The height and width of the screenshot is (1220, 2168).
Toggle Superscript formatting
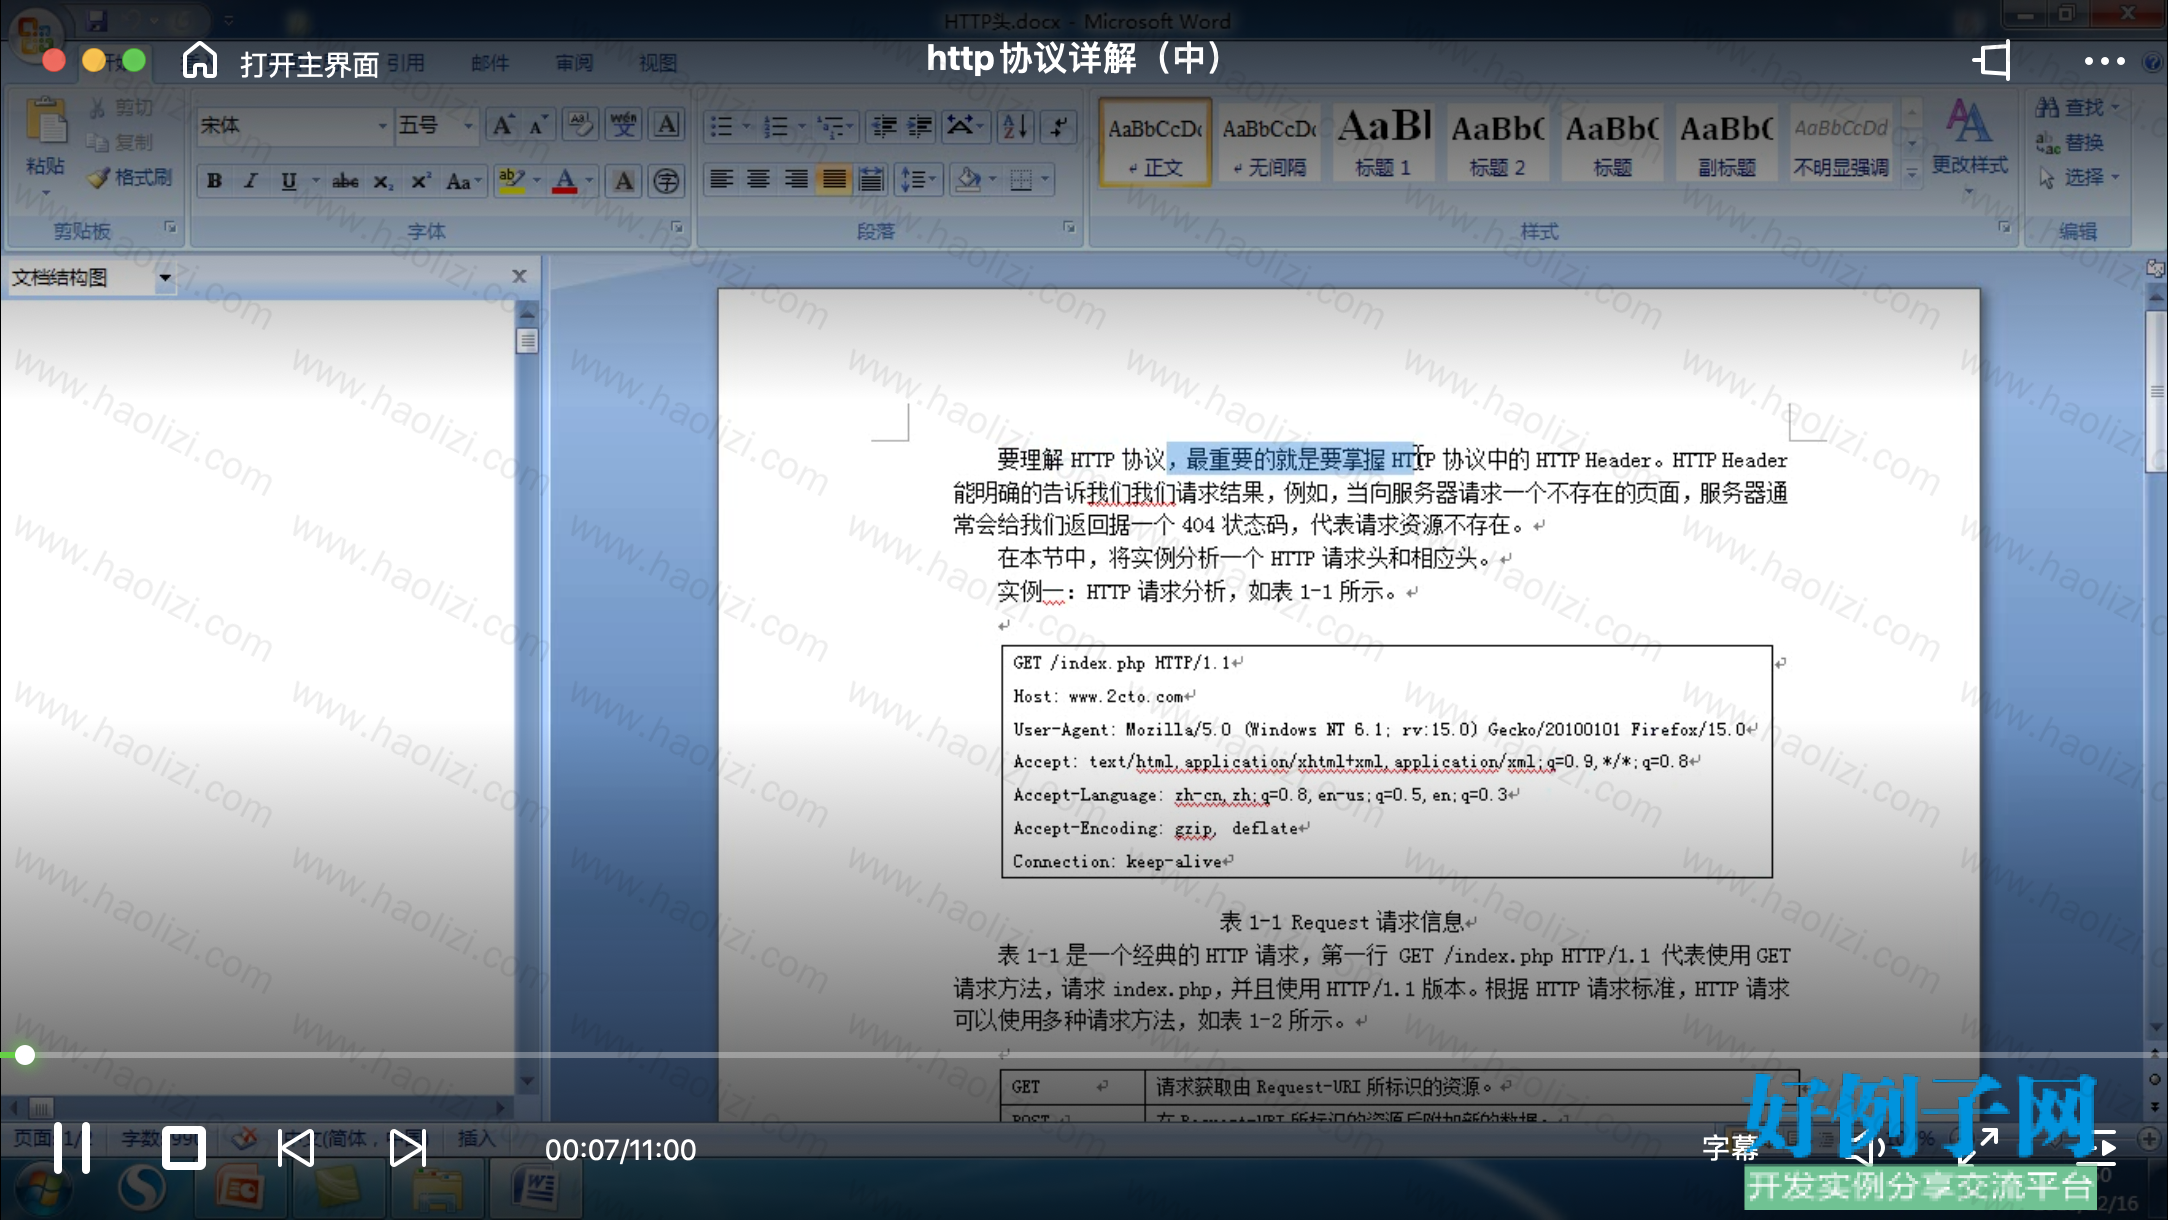tap(421, 181)
